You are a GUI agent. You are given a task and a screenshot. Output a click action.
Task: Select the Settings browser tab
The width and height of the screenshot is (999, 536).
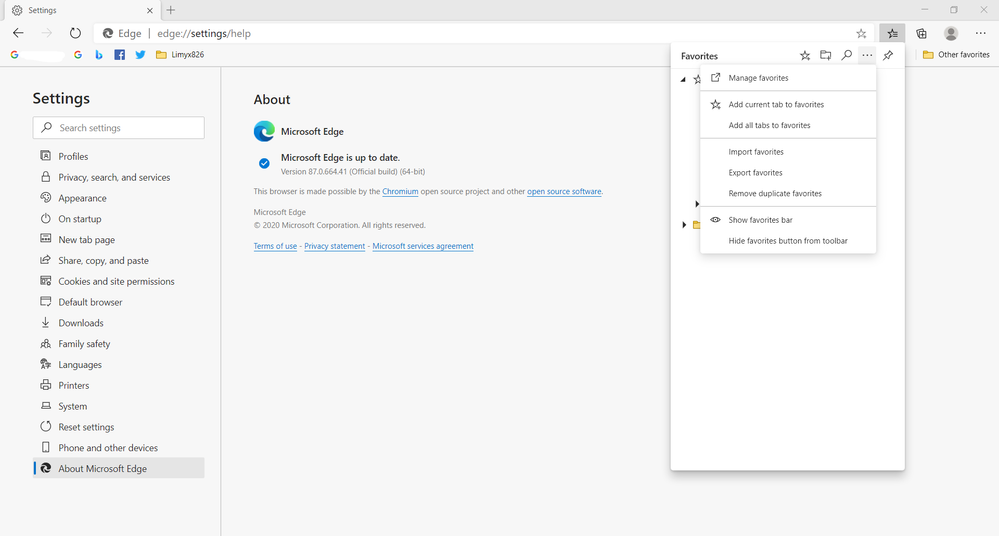(x=82, y=11)
